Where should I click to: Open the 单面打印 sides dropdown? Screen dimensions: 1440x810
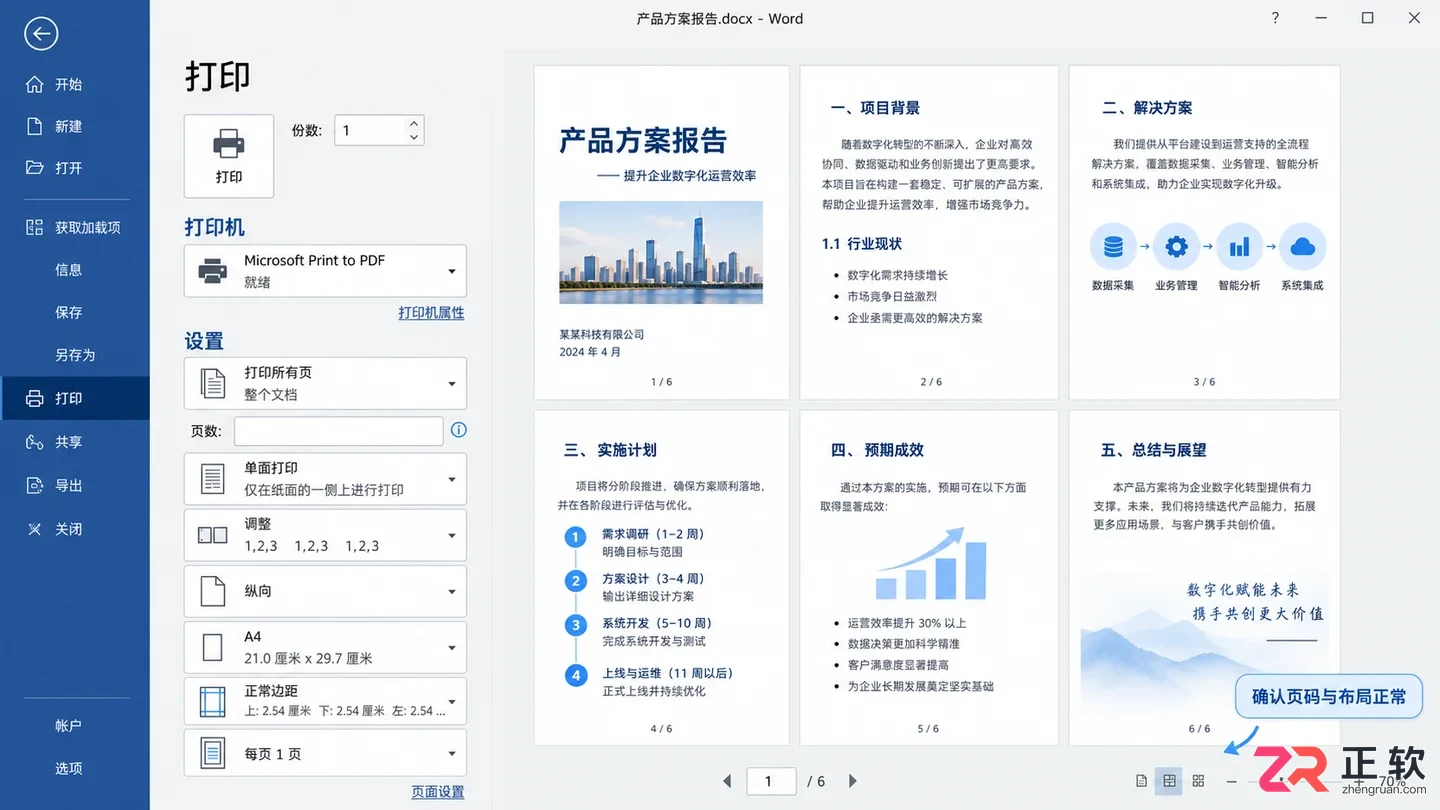point(325,479)
